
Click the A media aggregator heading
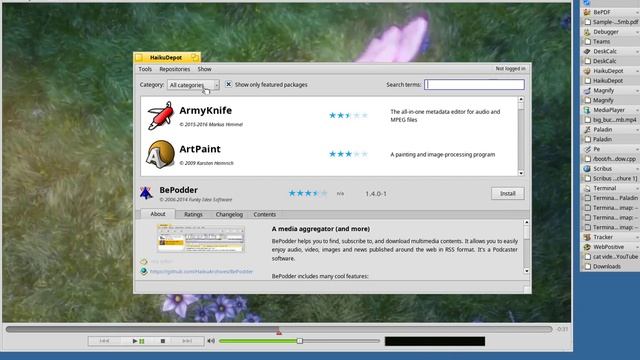coord(321,229)
